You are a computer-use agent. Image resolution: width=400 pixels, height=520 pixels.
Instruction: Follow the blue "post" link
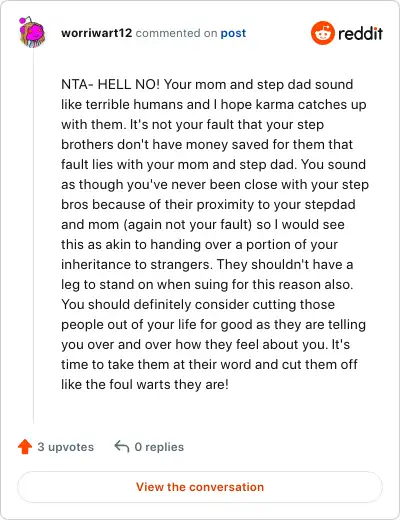[233, 33]
